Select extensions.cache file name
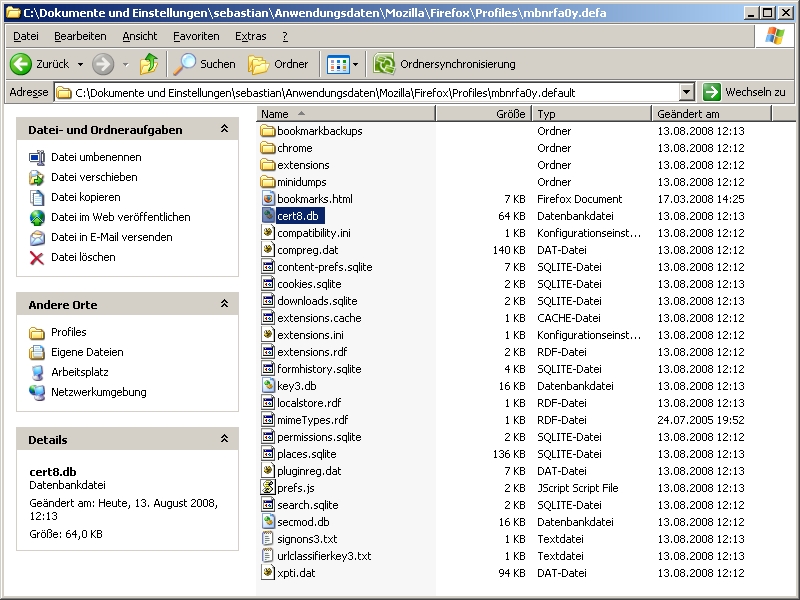Screen dimensions: 800x600 pyautogui.click(x=319, y=318)
